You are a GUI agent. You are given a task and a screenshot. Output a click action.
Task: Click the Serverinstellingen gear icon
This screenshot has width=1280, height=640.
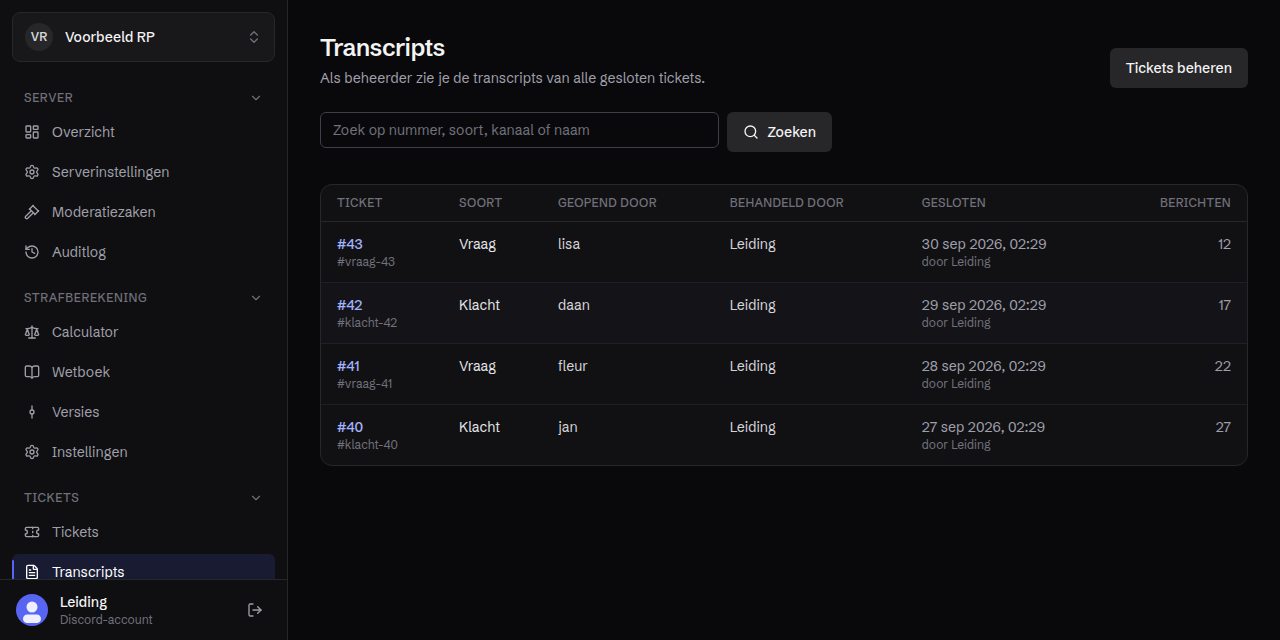(32, 172)
